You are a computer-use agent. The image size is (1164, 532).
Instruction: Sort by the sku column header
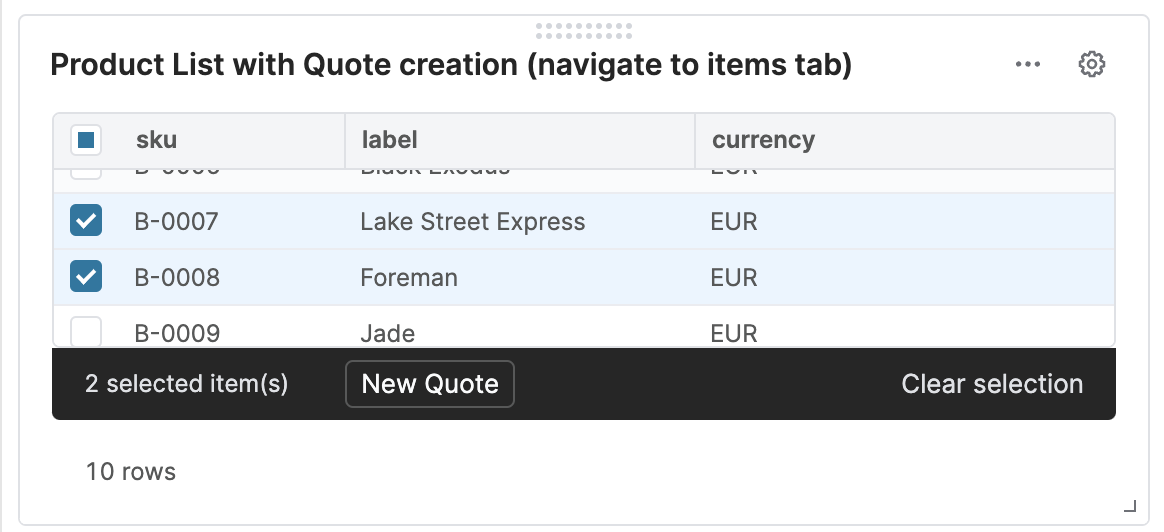(x=156, y=140)
